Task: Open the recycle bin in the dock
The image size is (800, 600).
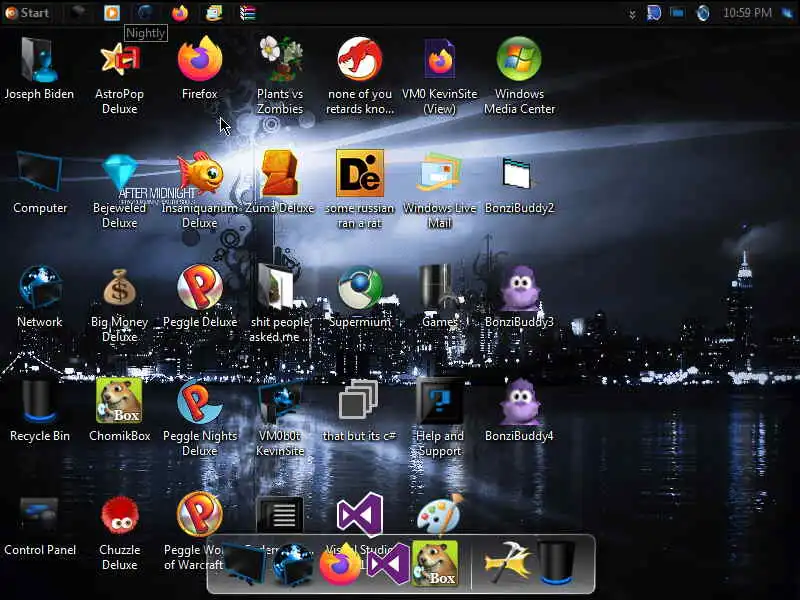Action: (557, 563)
